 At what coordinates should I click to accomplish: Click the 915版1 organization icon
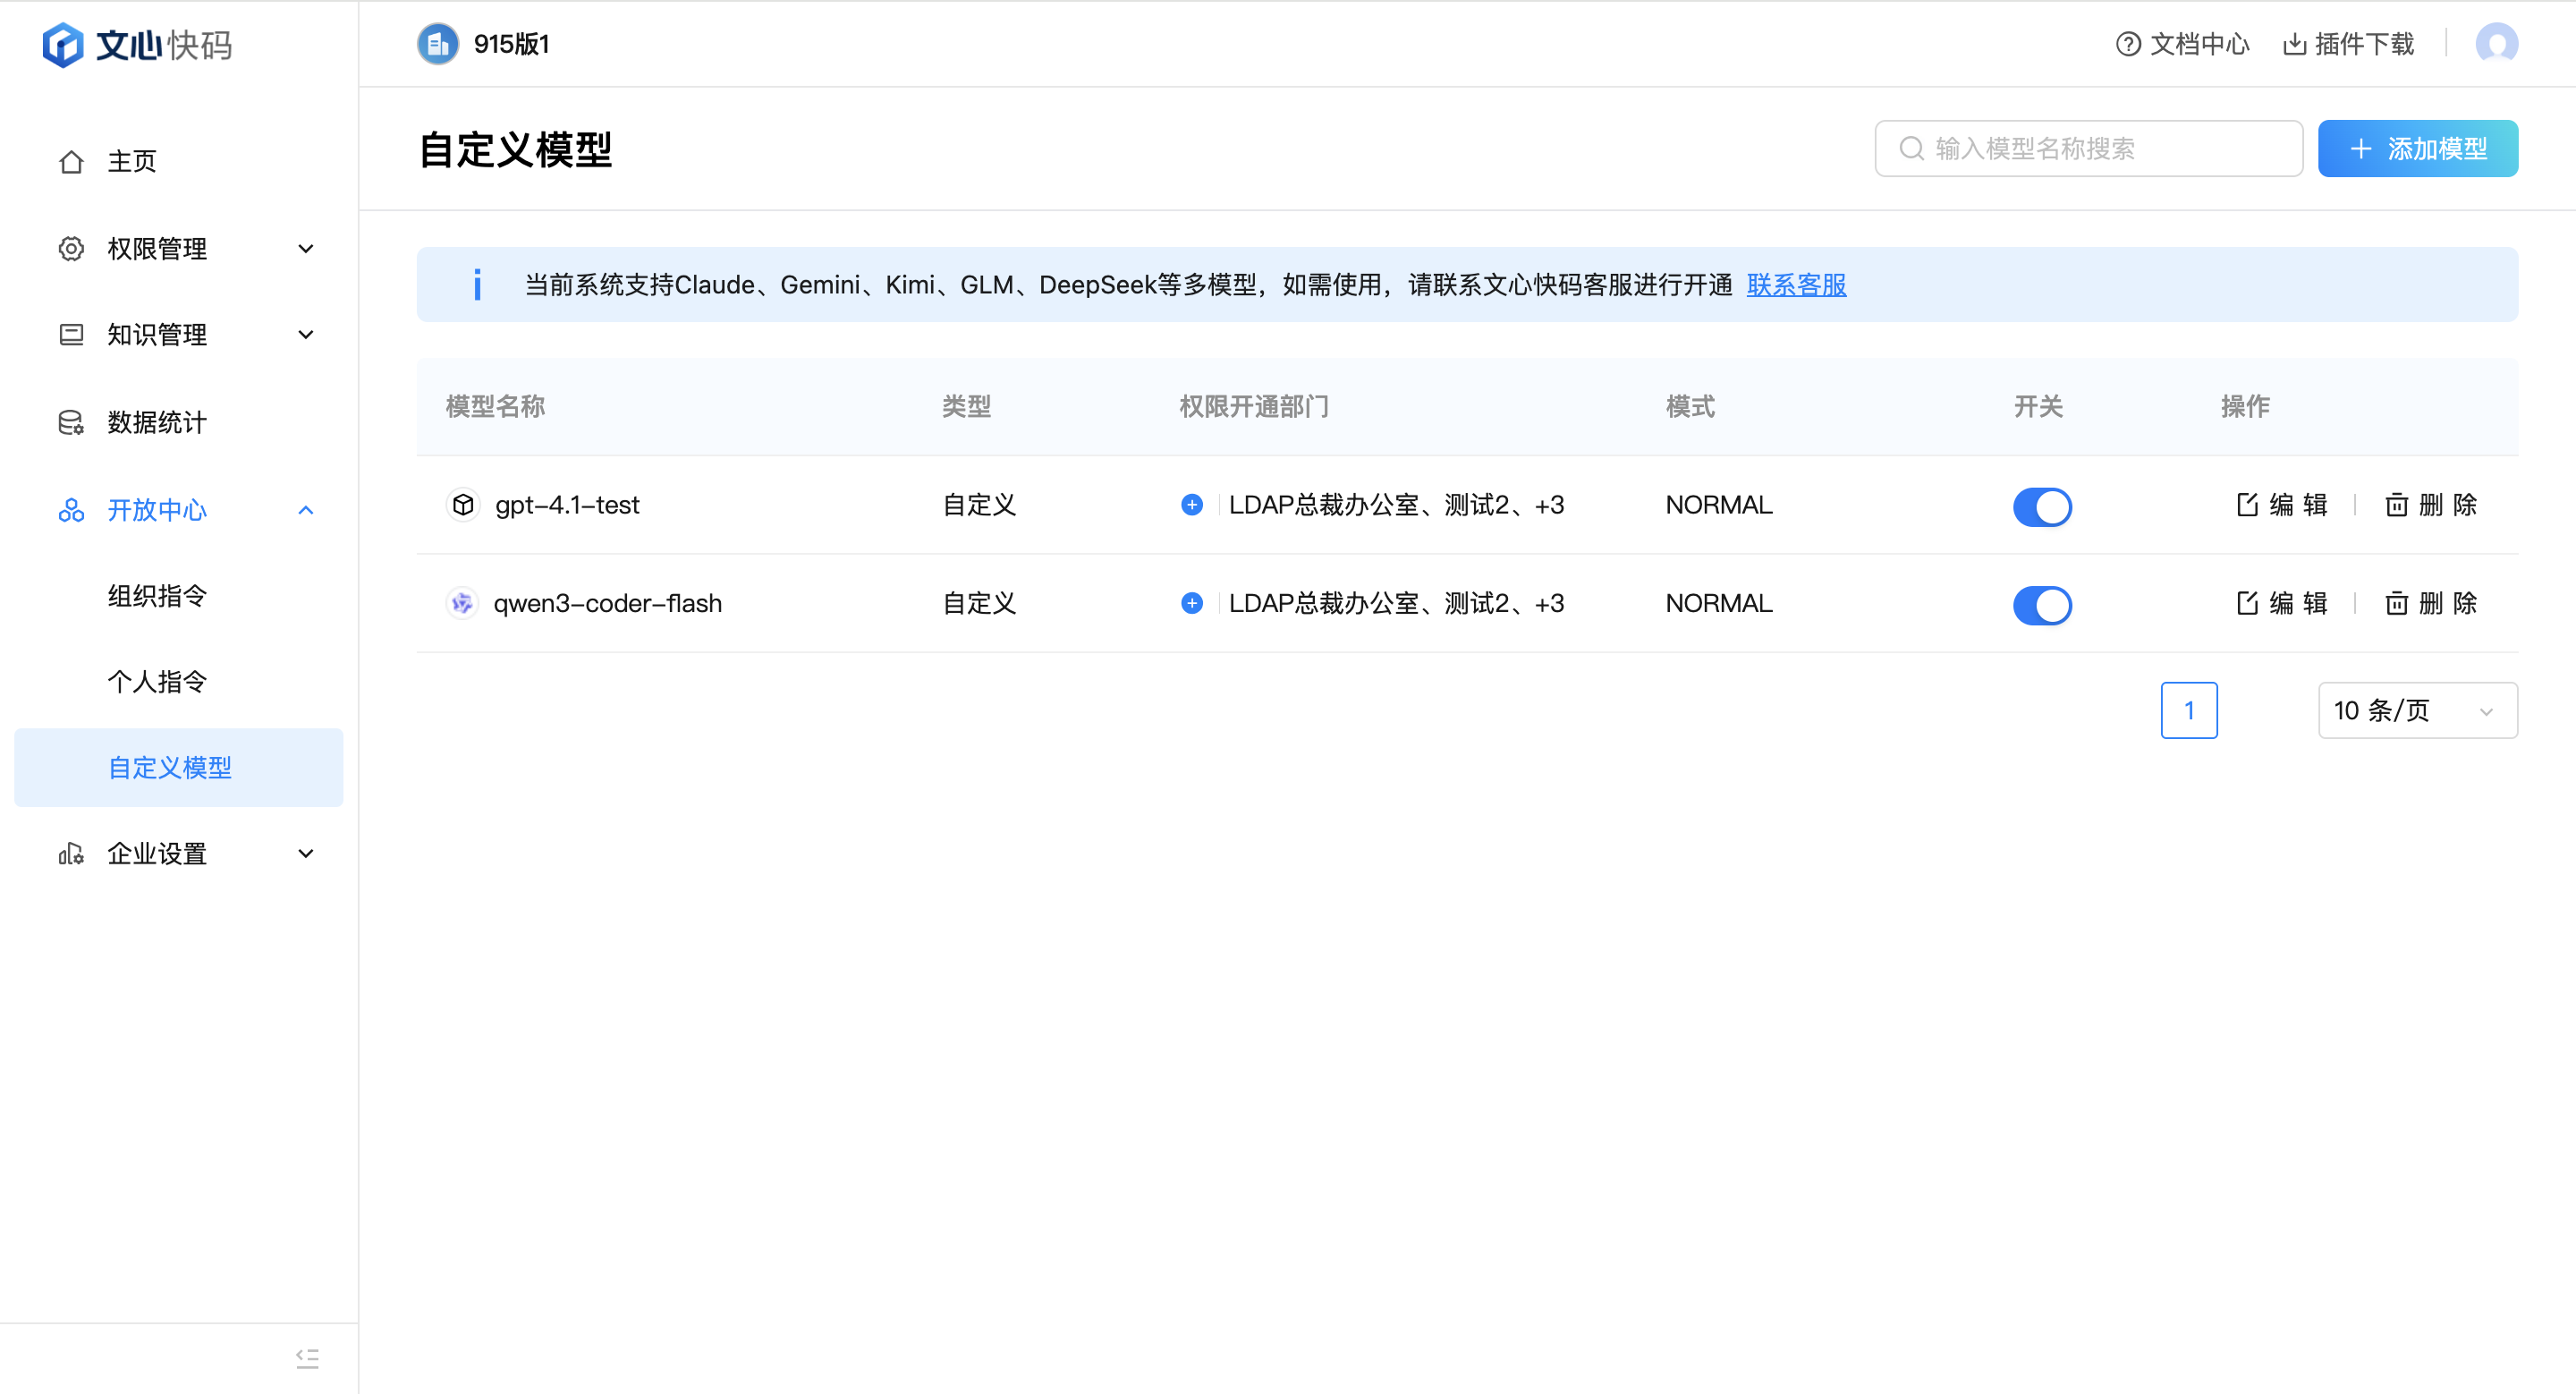(438, 44)
